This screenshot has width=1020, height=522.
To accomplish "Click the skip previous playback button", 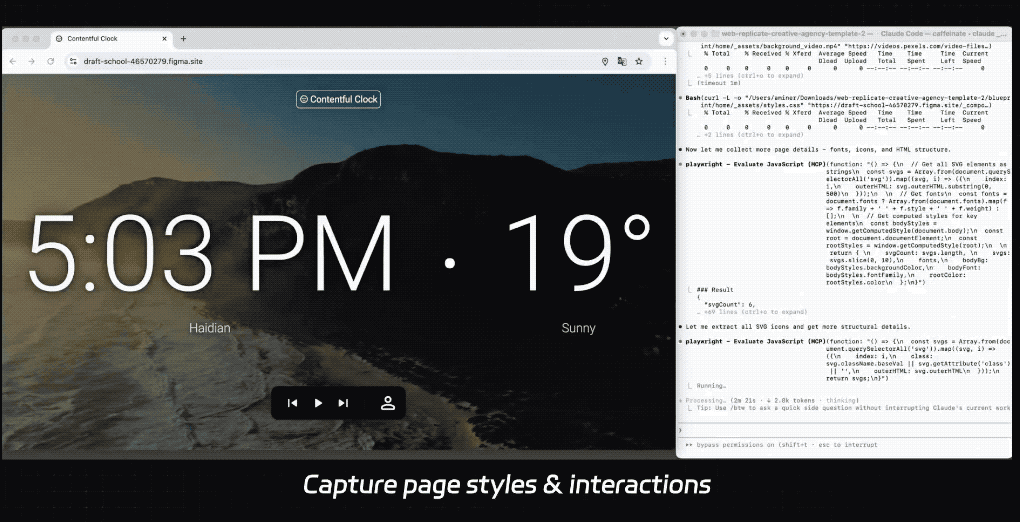I will coord(293,403).
